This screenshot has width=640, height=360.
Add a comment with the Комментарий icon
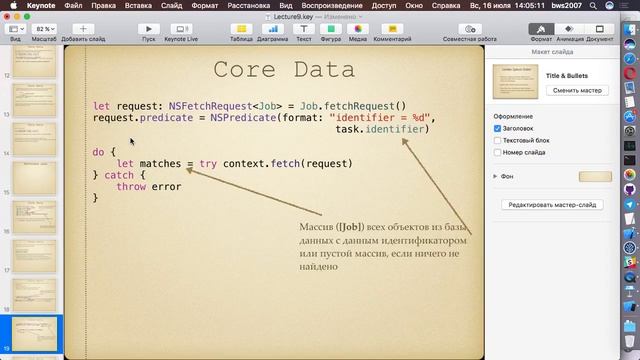[x=392, y=29]
